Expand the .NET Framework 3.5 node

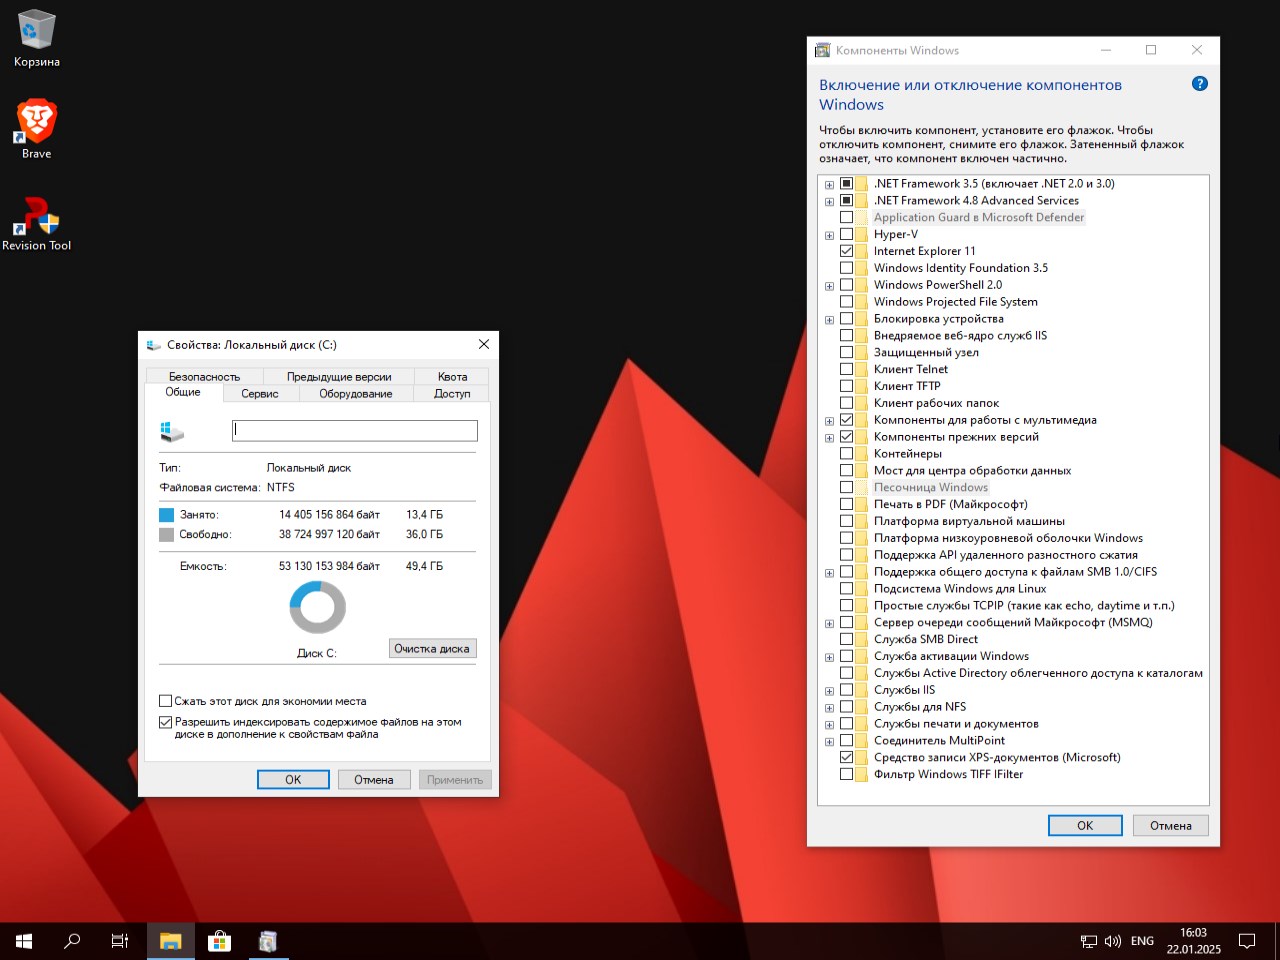pyautogui.click(x=829, y=184)
